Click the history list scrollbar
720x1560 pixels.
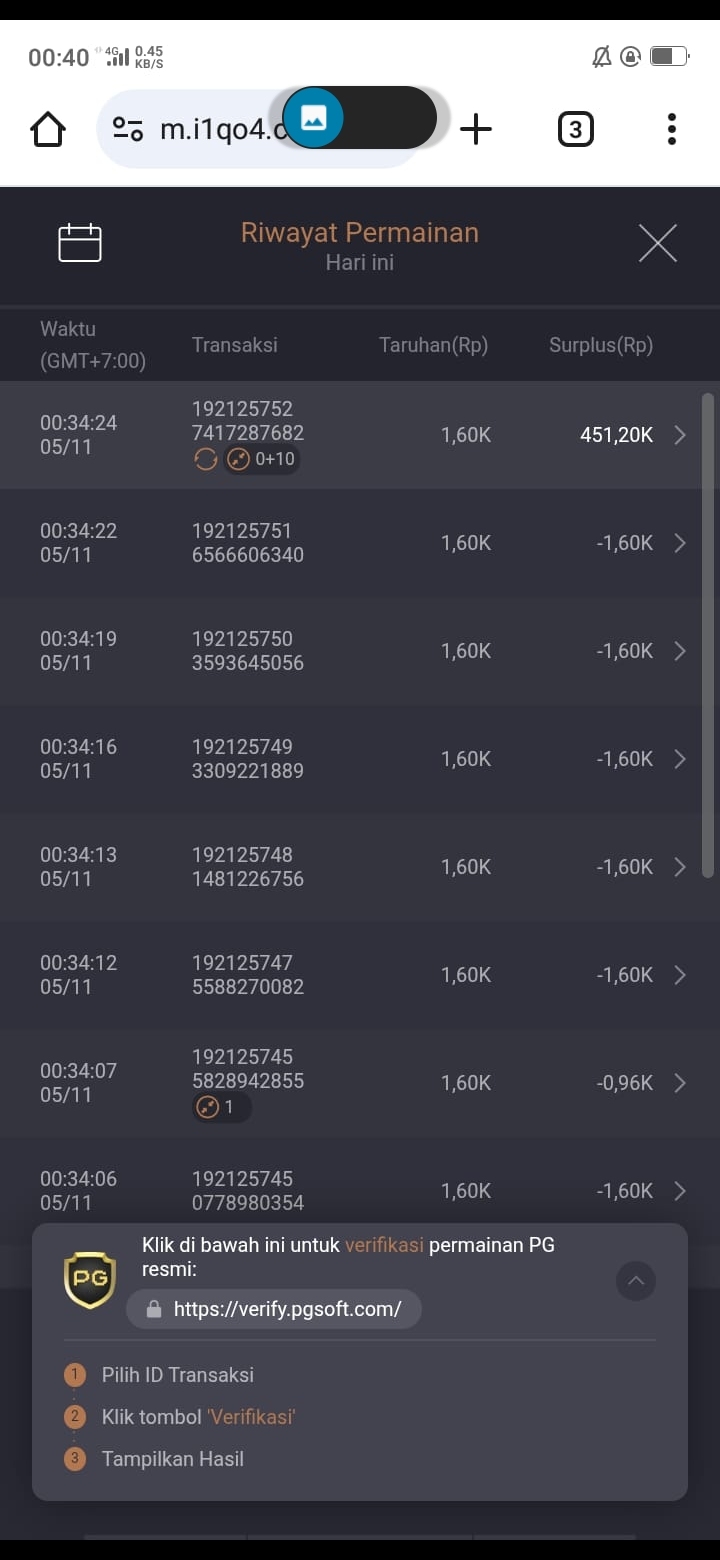(x=708, y=635)
